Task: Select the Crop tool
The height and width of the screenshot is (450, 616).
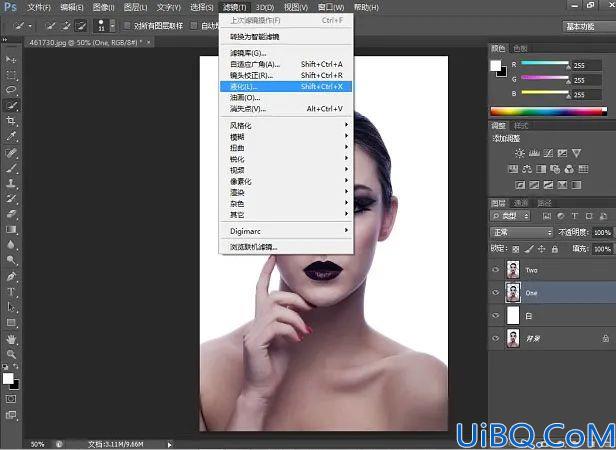Action: 11,121
